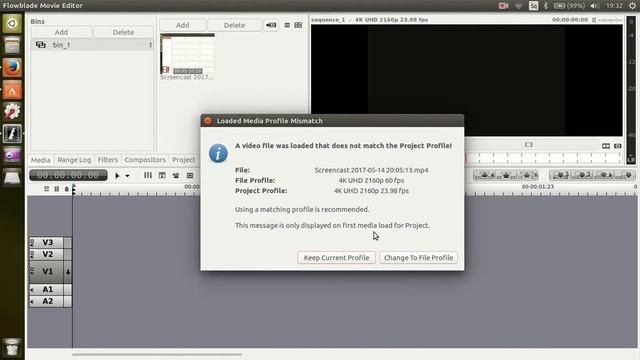This screenshot has height=360, width=640.
Task: Add a media file to the bin
Action: pos(182,25)
